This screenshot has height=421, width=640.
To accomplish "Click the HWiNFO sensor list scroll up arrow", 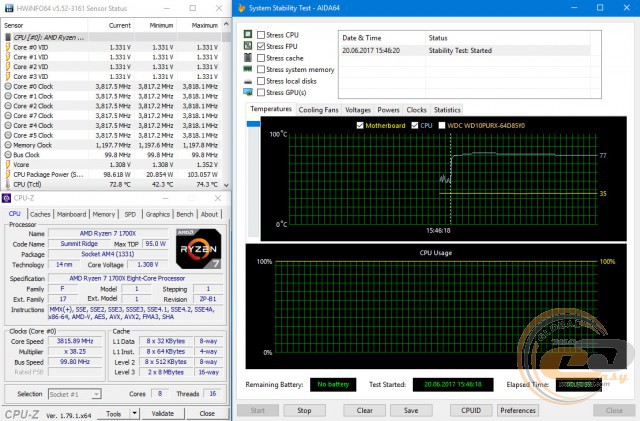I will (x=226, y=25).
